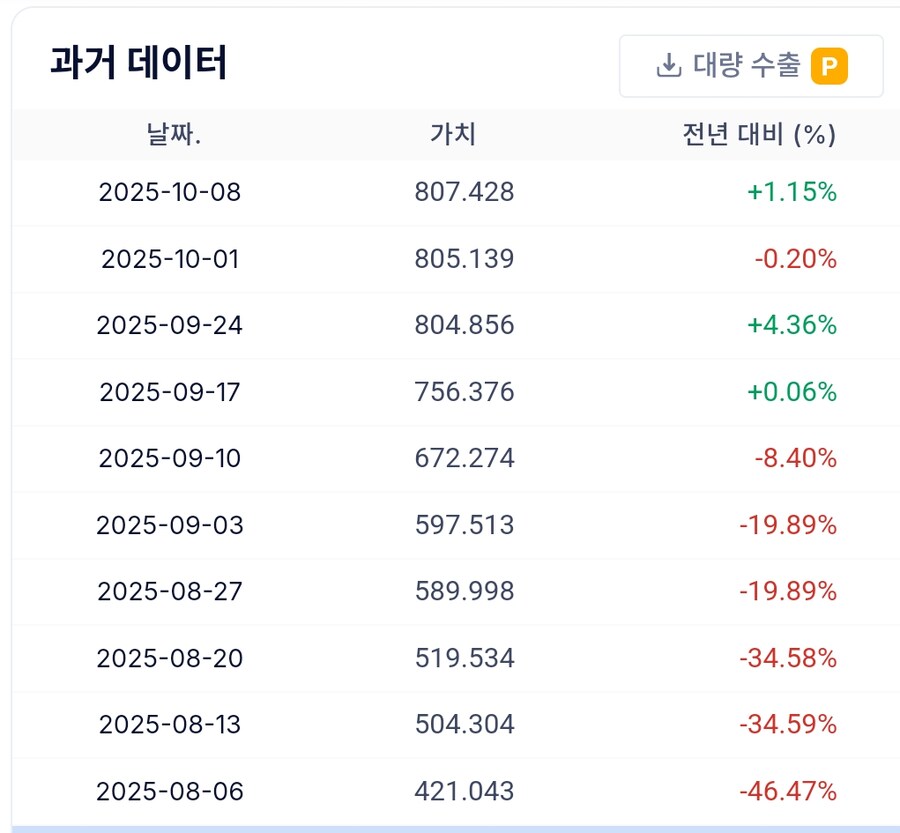This screenshot has width=900, height=833.
Task: Click the 2025-09-24 date entry
Action: [170, 325]
